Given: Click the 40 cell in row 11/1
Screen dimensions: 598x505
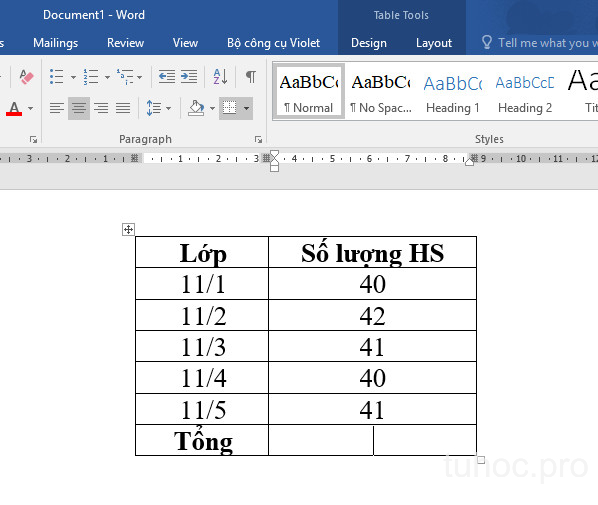Looking at the screenshot, I should pyautogui.click(x=373, y=284).
